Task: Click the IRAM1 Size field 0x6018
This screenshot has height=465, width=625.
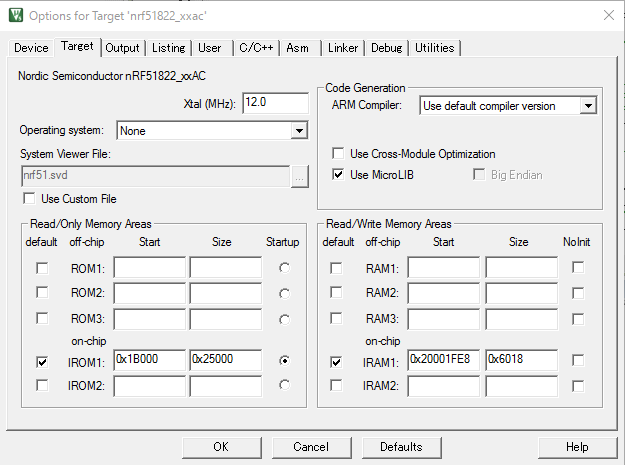Action: click(522, 360)
